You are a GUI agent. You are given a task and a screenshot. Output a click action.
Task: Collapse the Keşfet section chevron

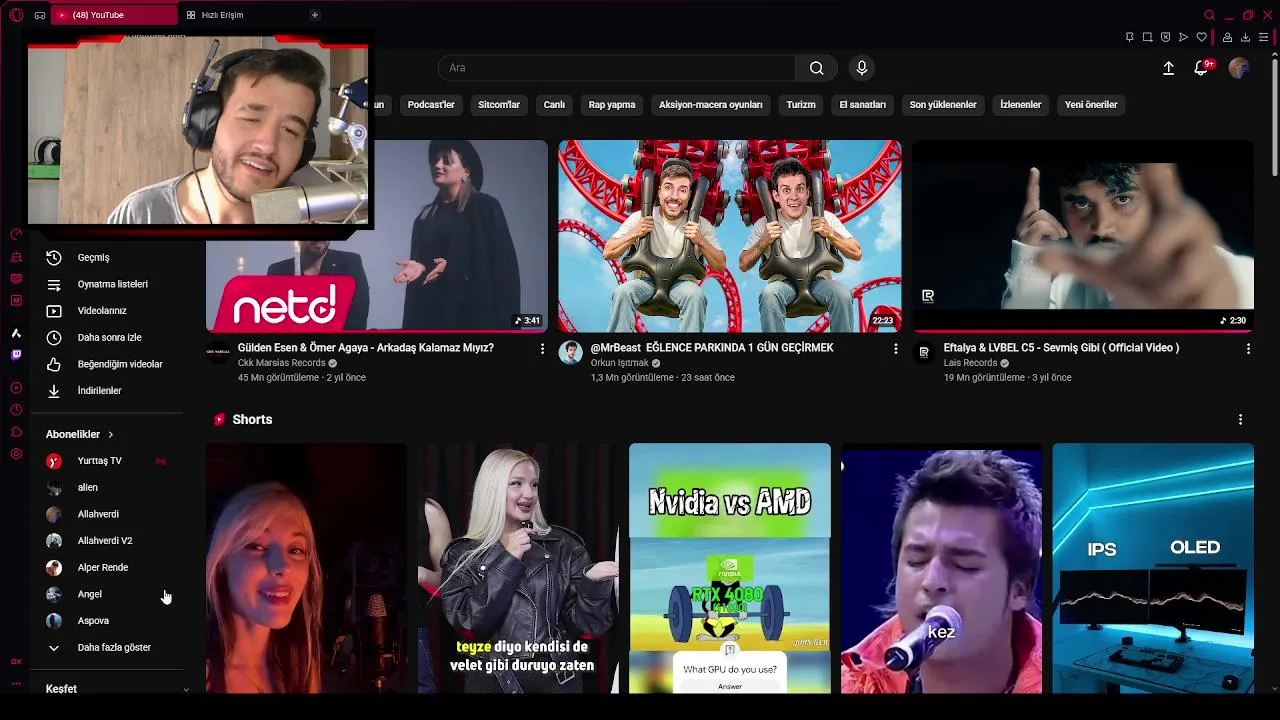185,689
